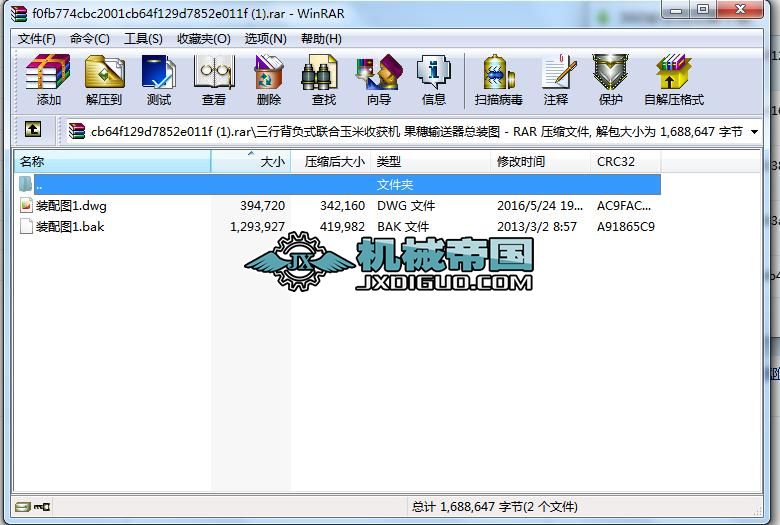Click the archive icon in the address bar

point(77,131)
